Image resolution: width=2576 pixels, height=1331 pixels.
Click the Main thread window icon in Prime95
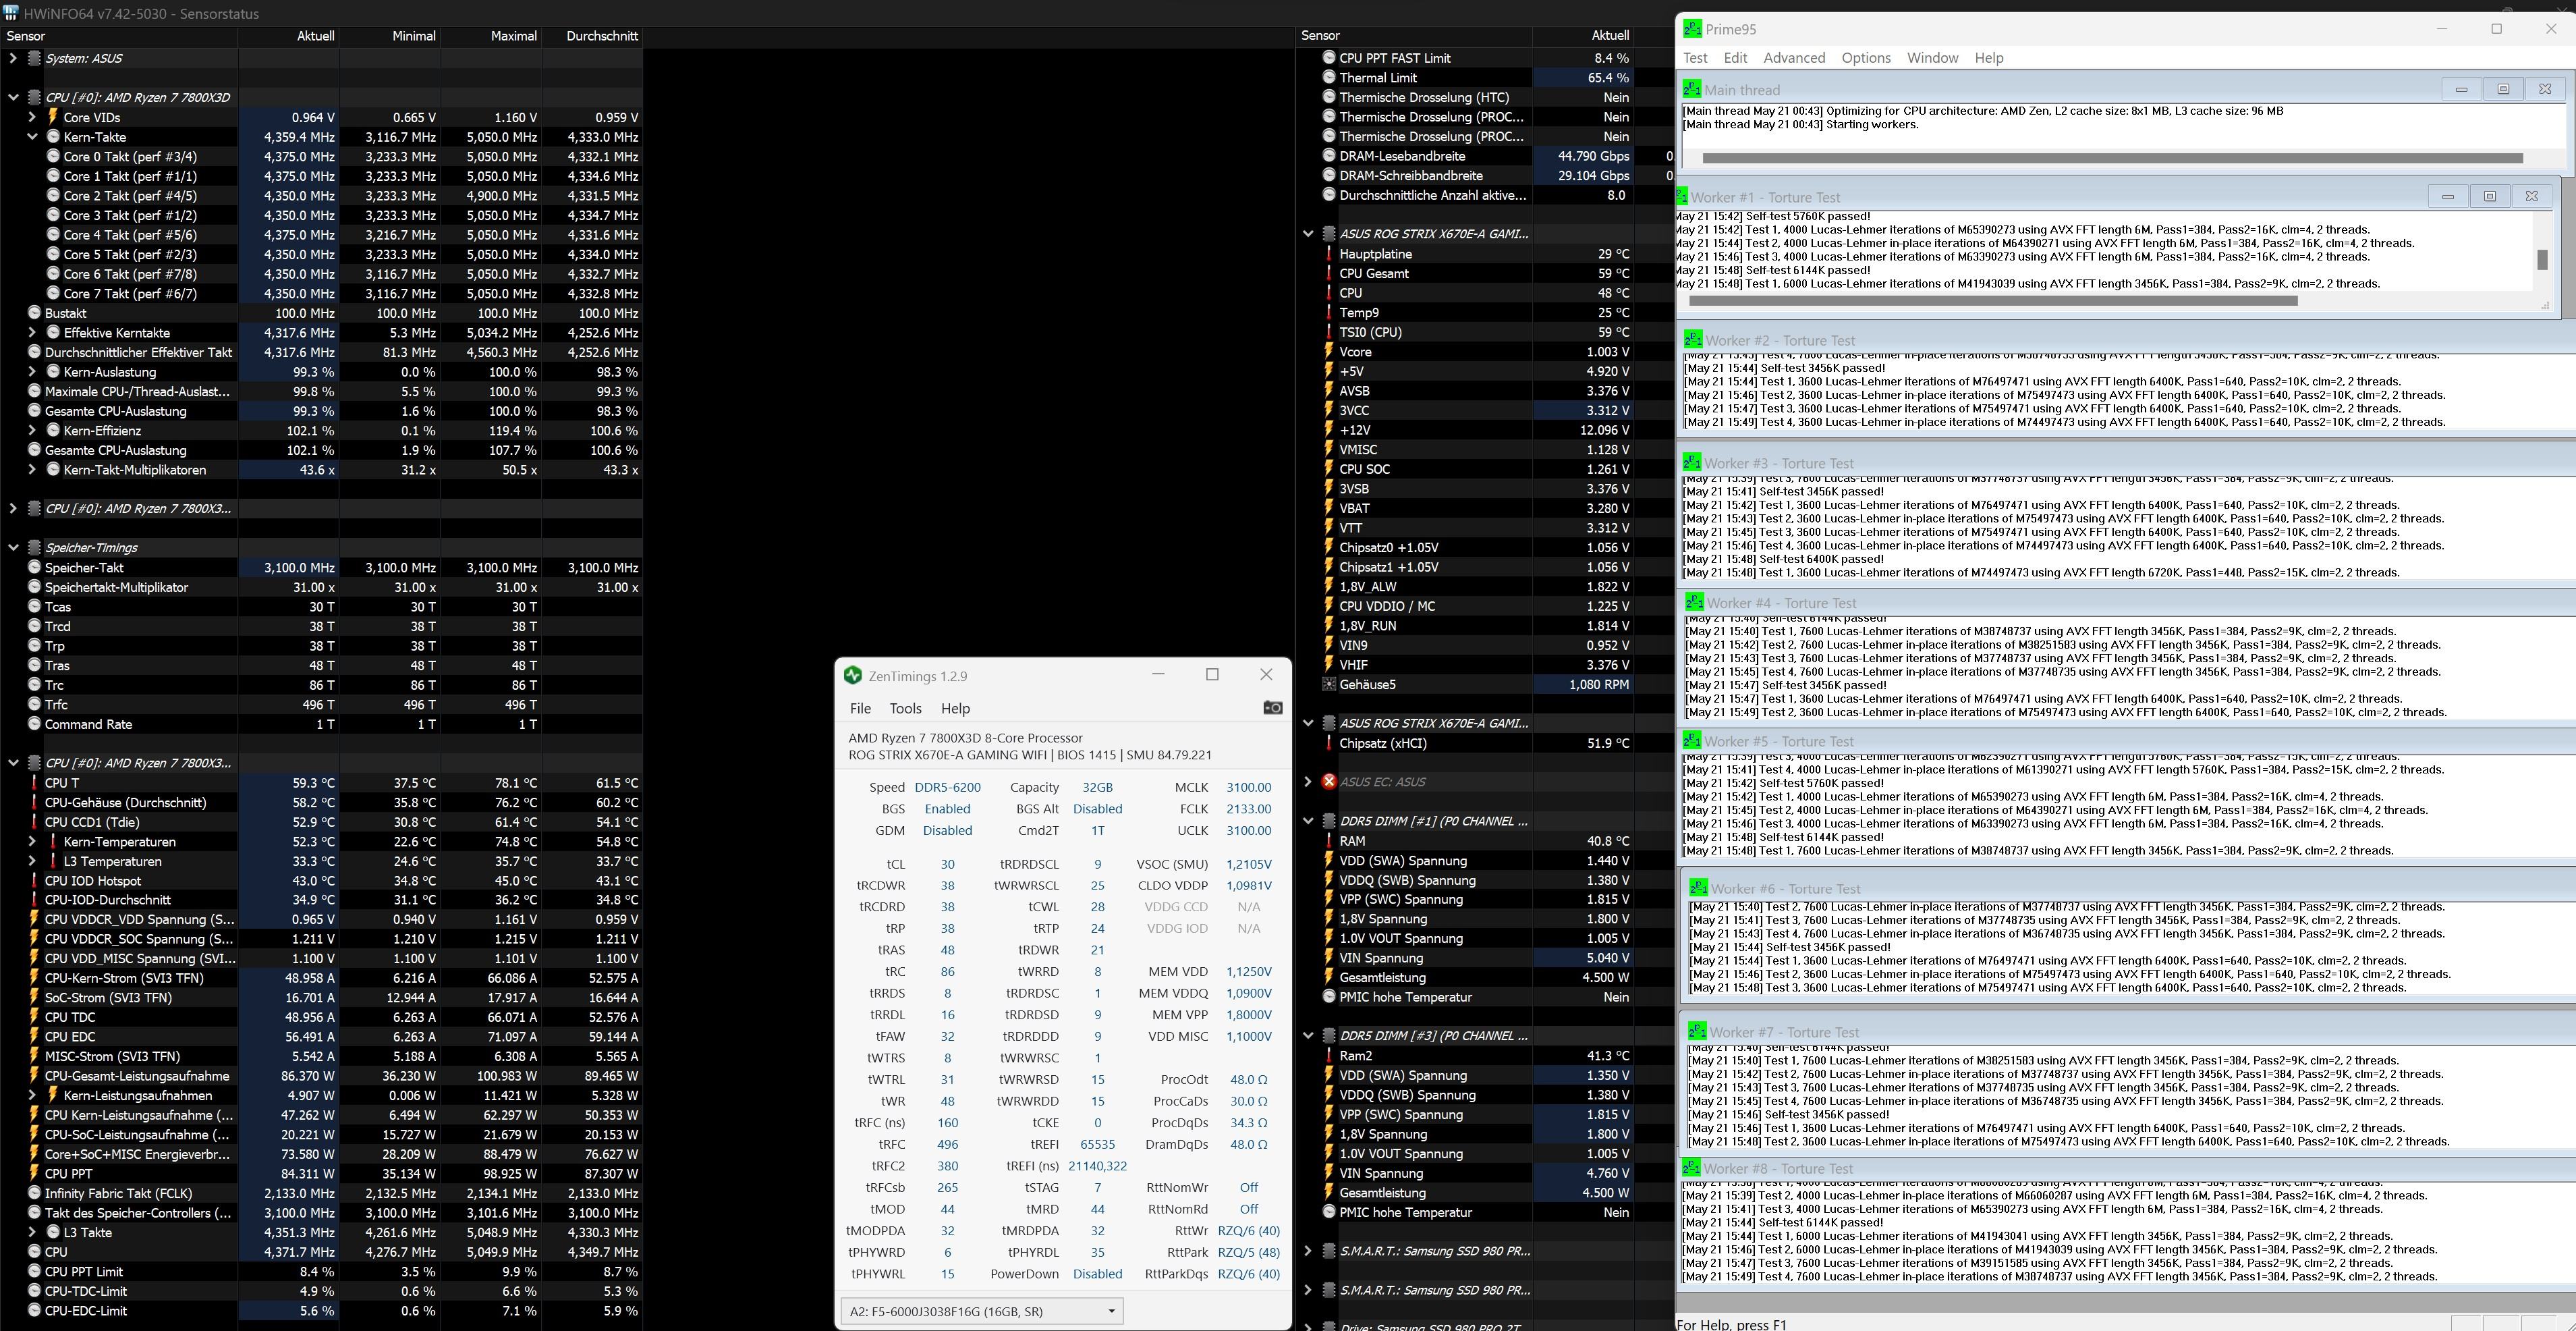coord(1692,89)
